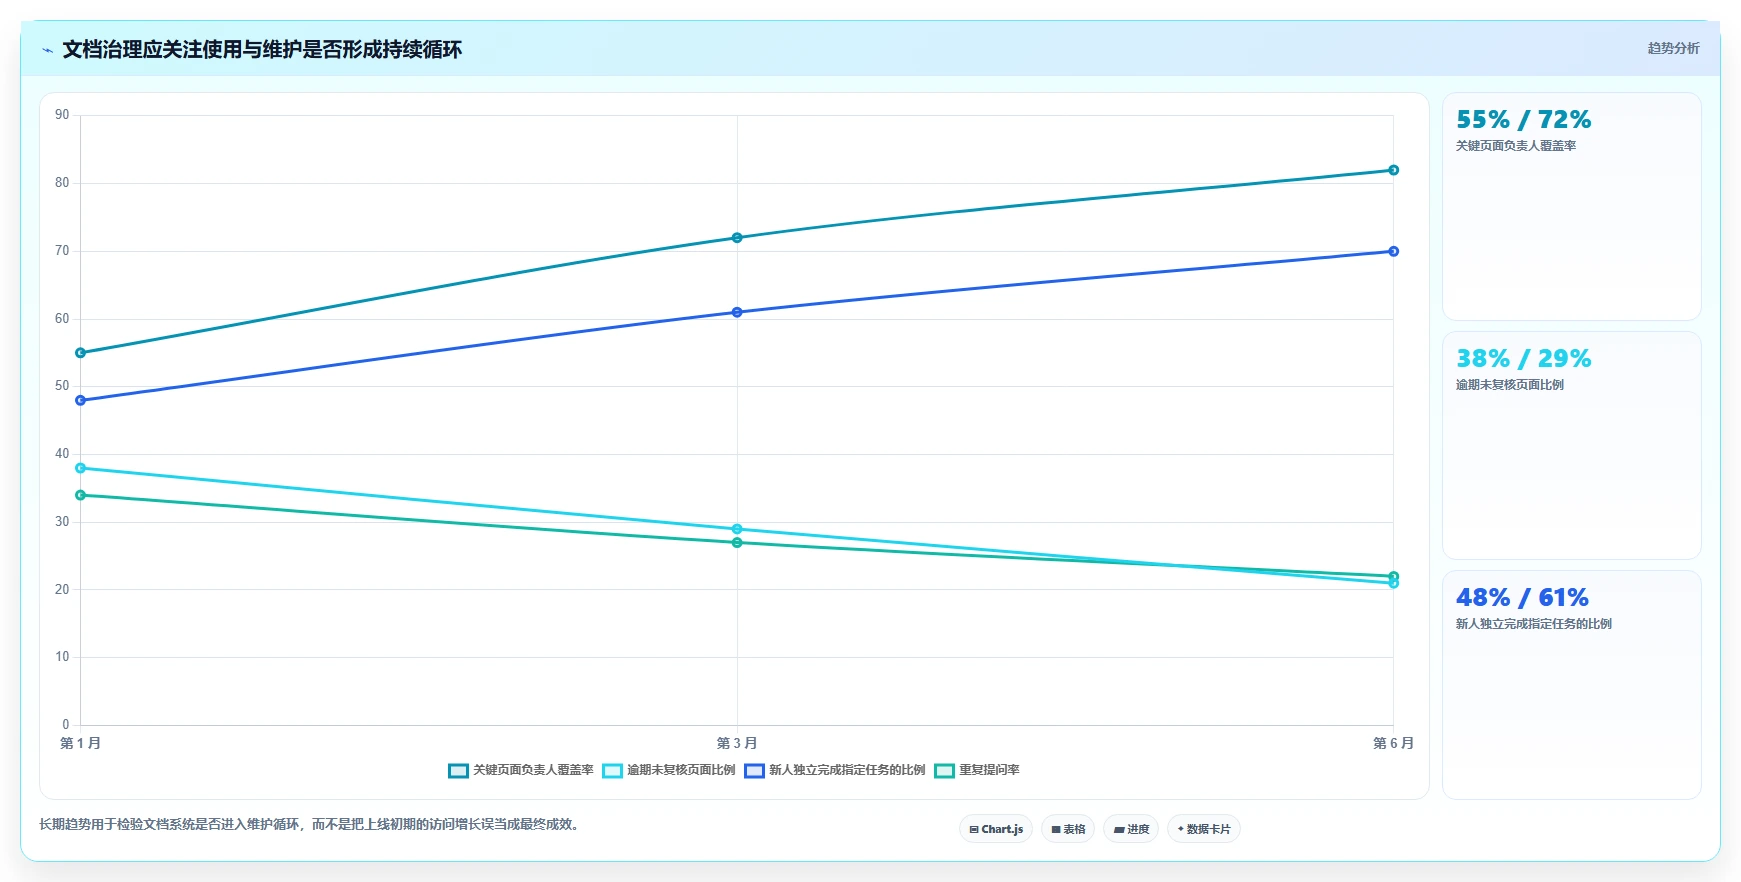Screen dimensions: 1741x882
Task: Click 重复提问率 point at 第 1 月
Action: click(81, 495)
